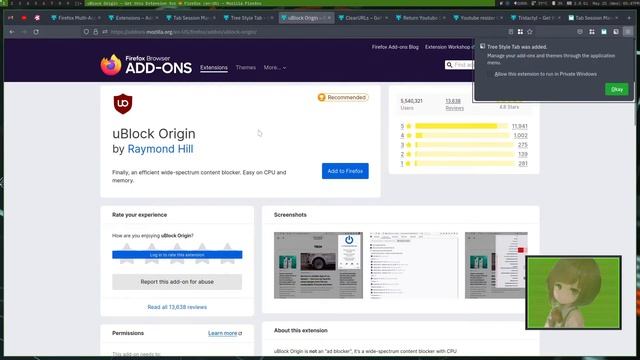This screenshot has width=640, height=360.
Task: Switch to the first Tab Session Manager tab
Action: tap(191, 18)
